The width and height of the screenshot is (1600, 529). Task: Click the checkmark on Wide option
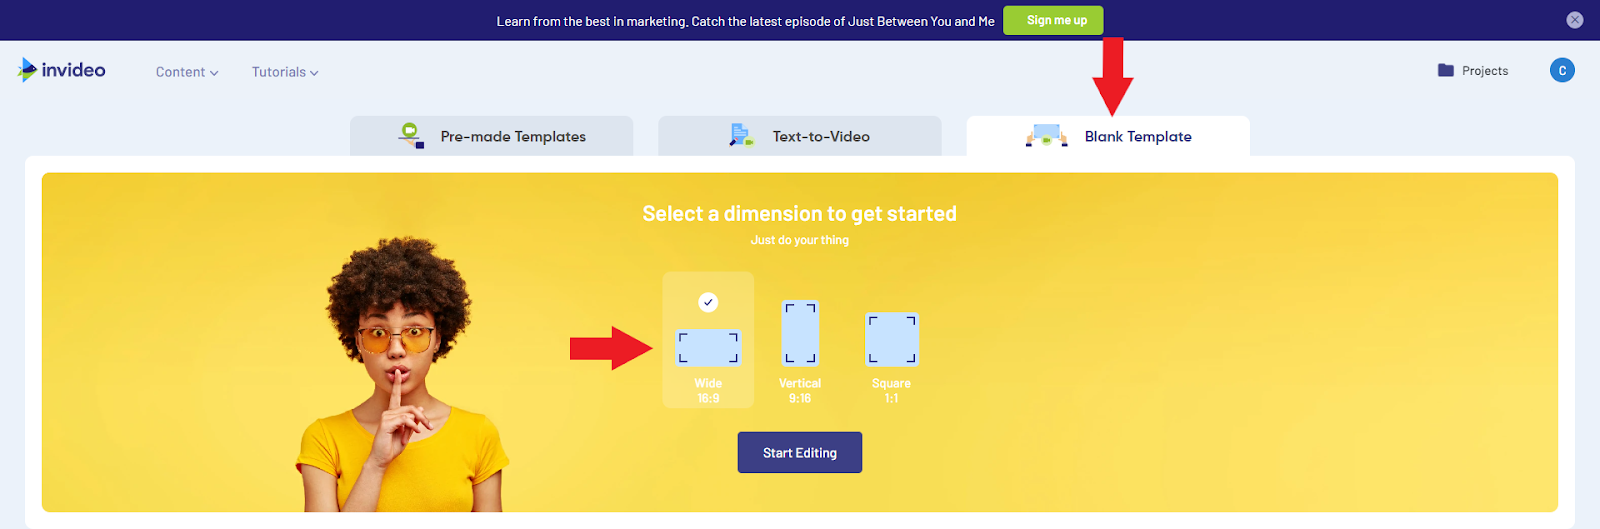[x=708, y=302]
